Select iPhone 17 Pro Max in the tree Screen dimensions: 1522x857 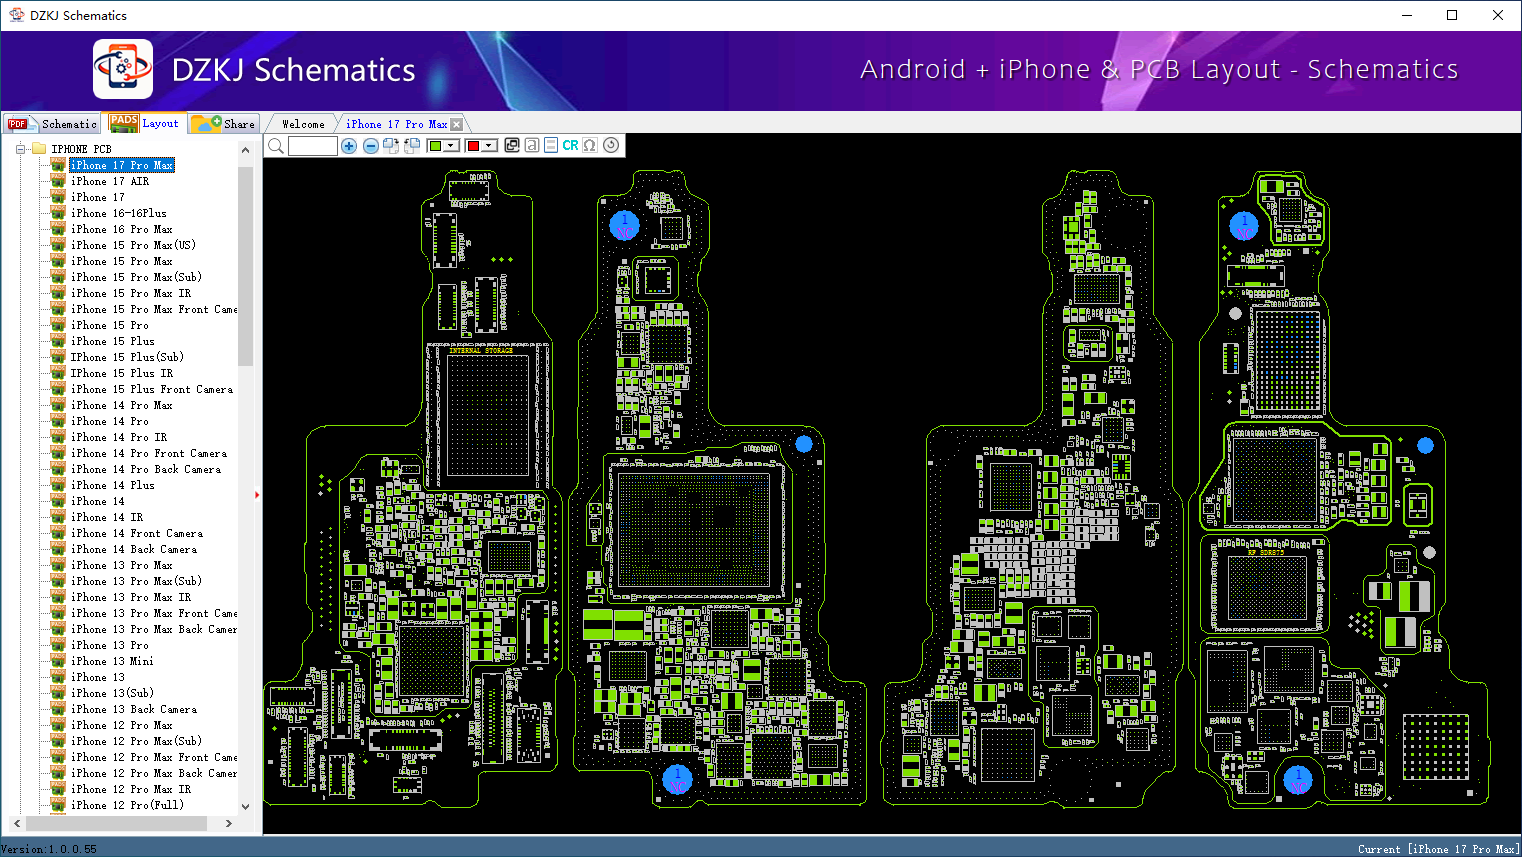pyautogui.click(x=121, y=165)
